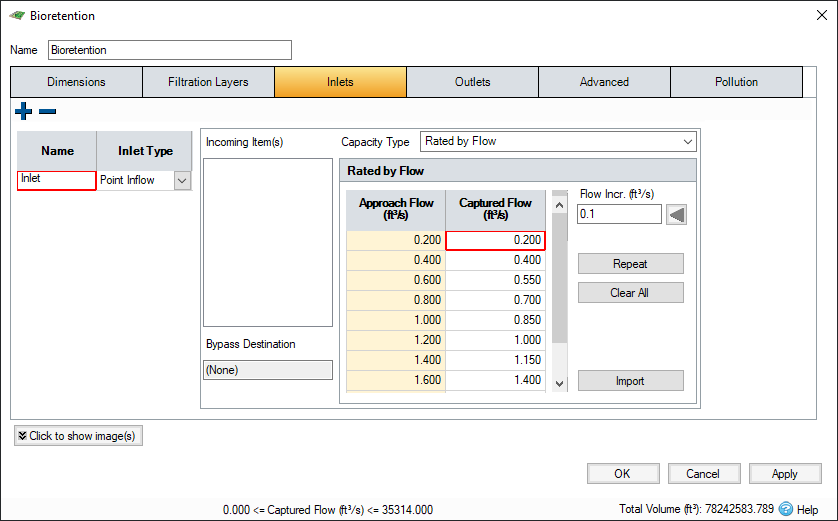This screenshot has height=521, width=838.
Task: Open the Pollution tab
Action: point(736,82)
